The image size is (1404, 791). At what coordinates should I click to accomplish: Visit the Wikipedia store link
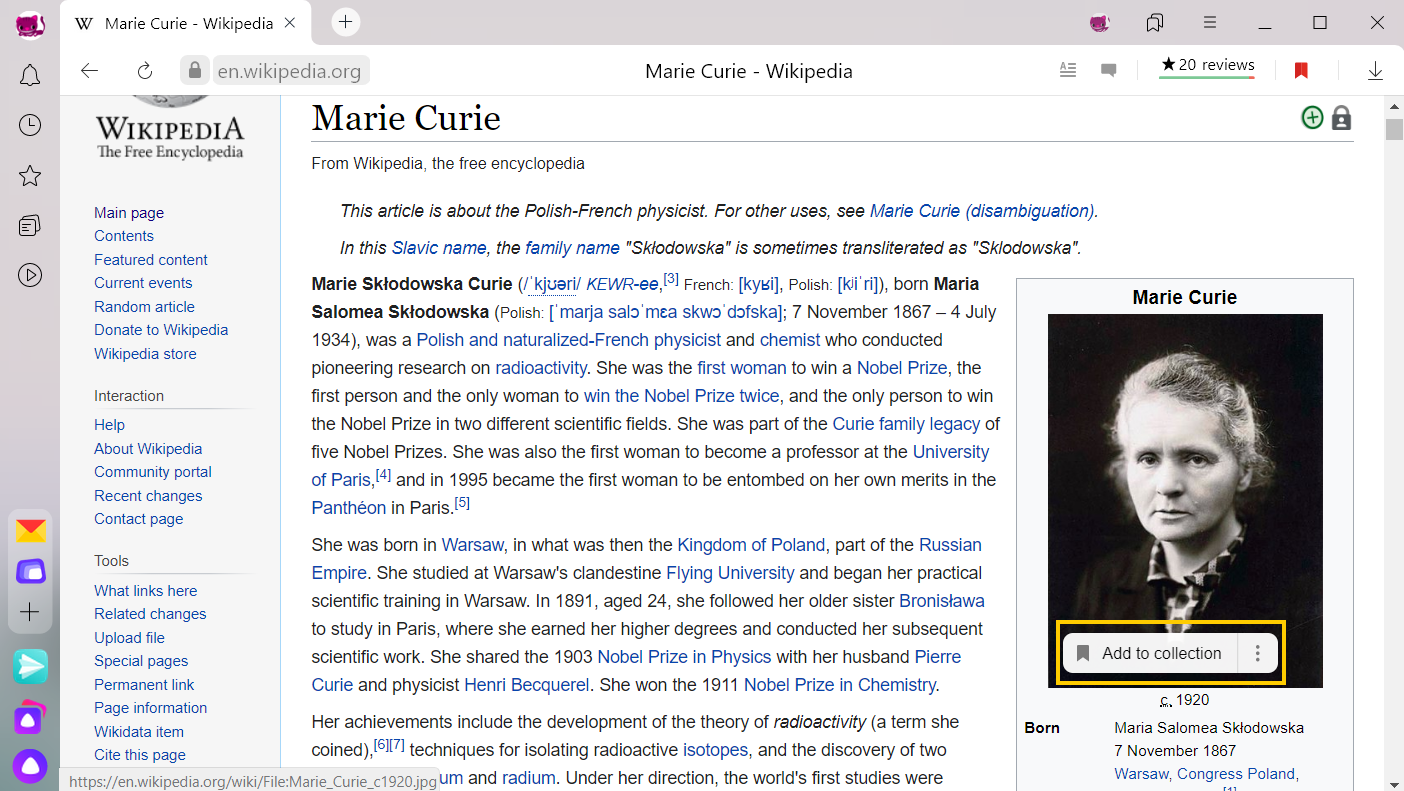[145, 354]
